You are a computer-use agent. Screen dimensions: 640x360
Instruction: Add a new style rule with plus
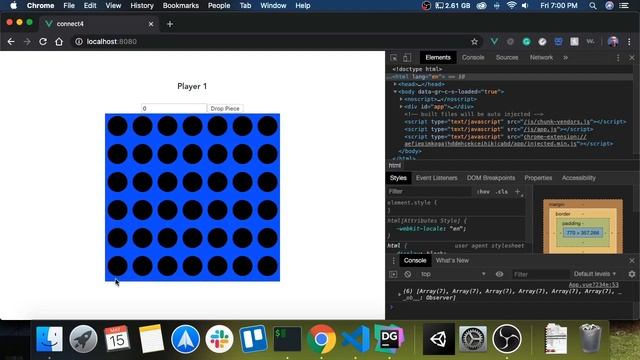[518, 191]
